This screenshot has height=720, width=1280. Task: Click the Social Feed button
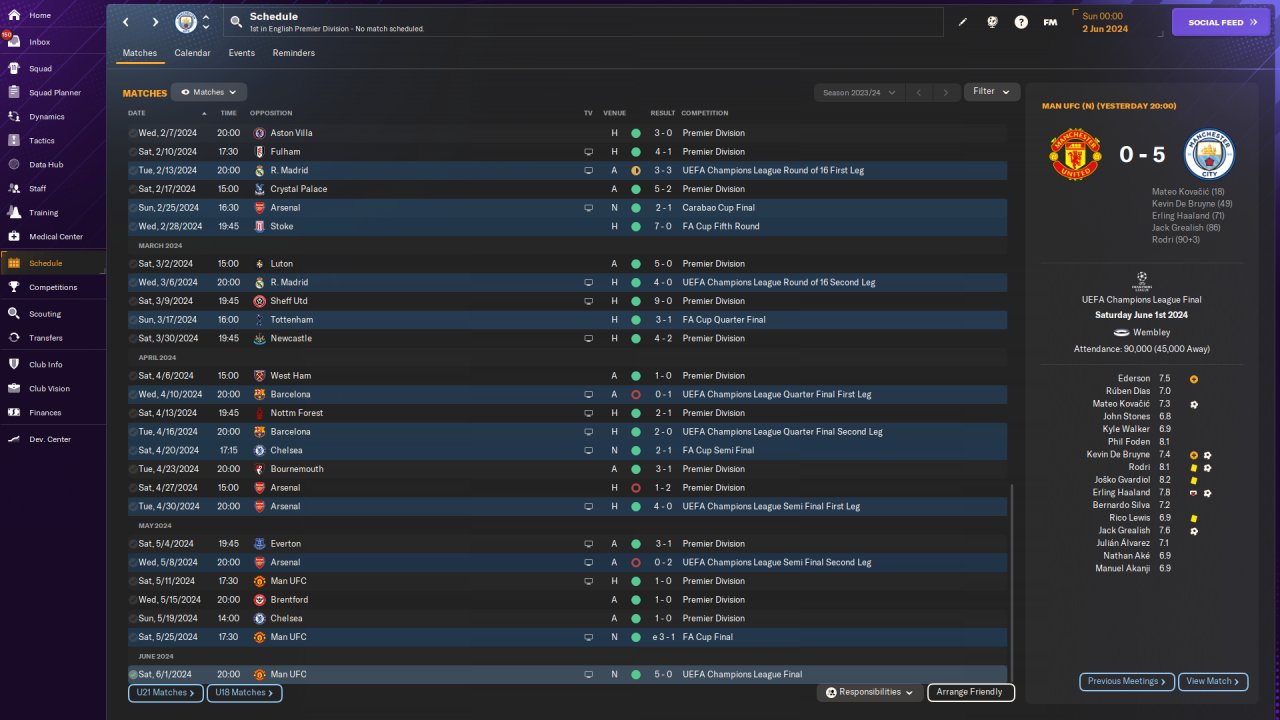tap(1220, 22)
